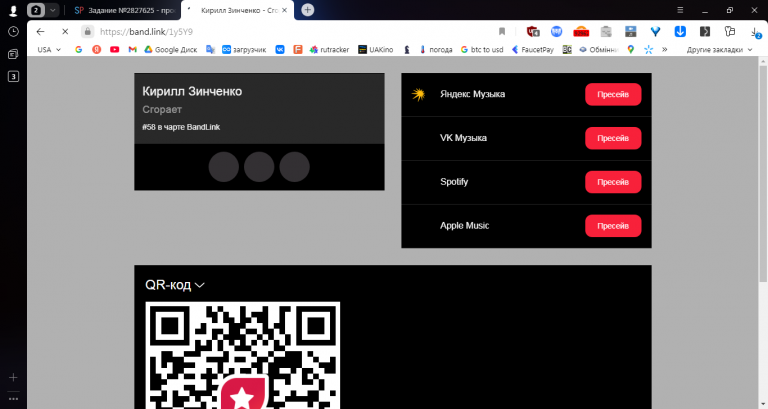768x409 pixels.
Task: Collapse the QR-код section
Action: coord(175,285)
